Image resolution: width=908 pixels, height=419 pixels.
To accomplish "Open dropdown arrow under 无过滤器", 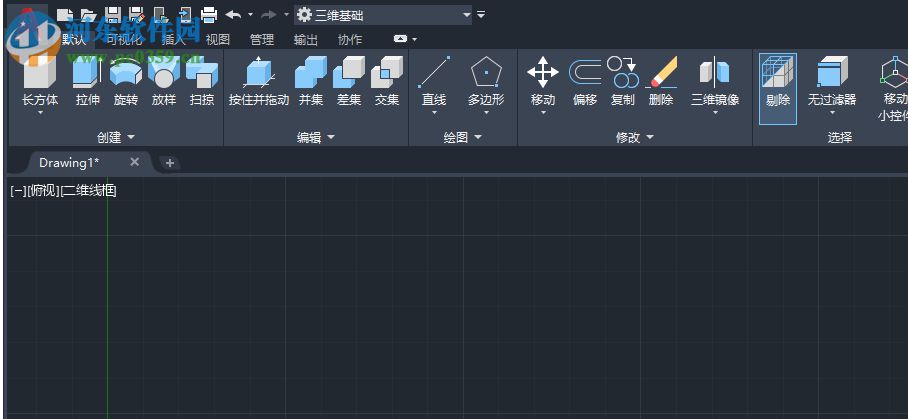I will [832, 112].
